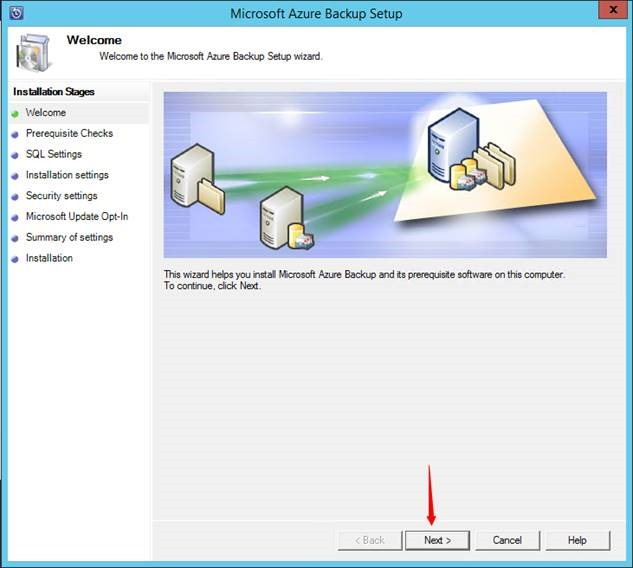Go to the Microsoft Update Opt-In stage
The image size is (633, 568).
[77, 216]
